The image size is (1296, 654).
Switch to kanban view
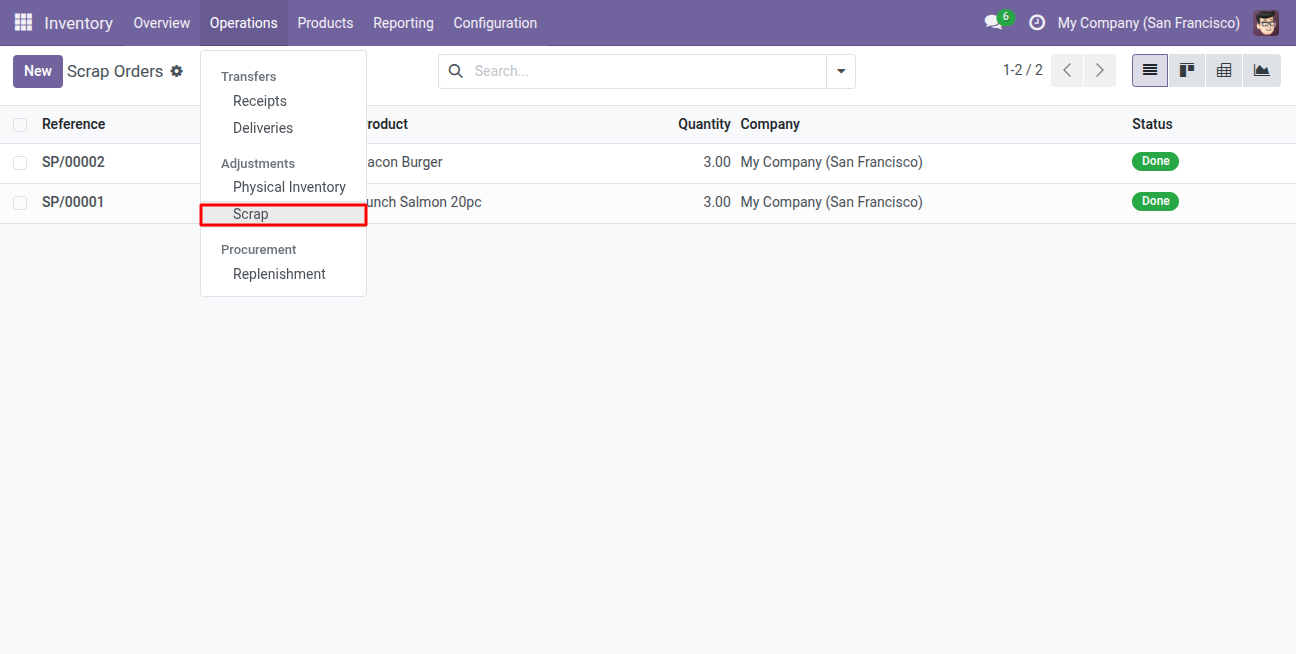(1187, 71)
